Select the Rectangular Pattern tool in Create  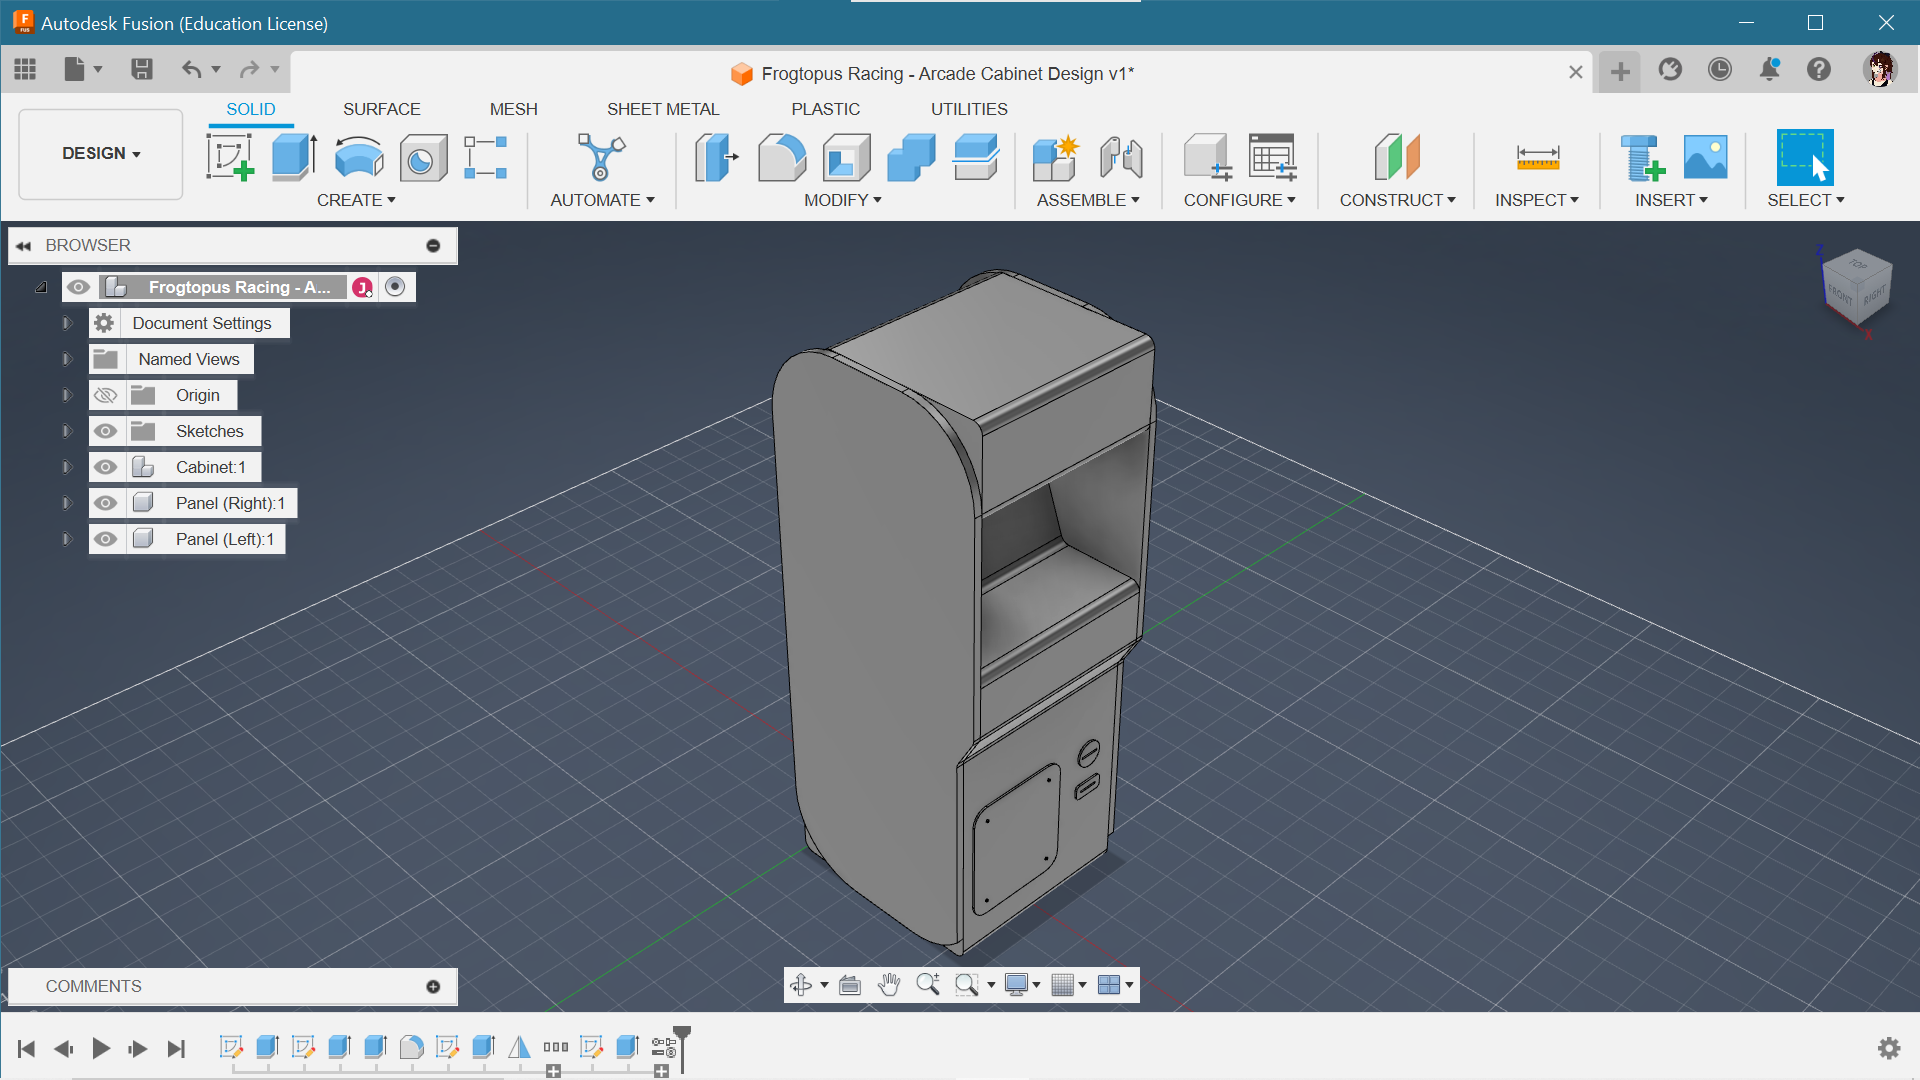point(486,158)
